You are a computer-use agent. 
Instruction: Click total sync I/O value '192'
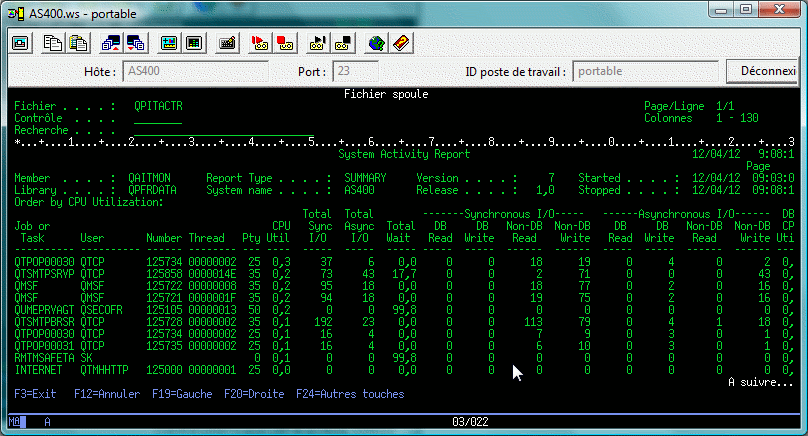pyautogui.click(x=324, y=322)
